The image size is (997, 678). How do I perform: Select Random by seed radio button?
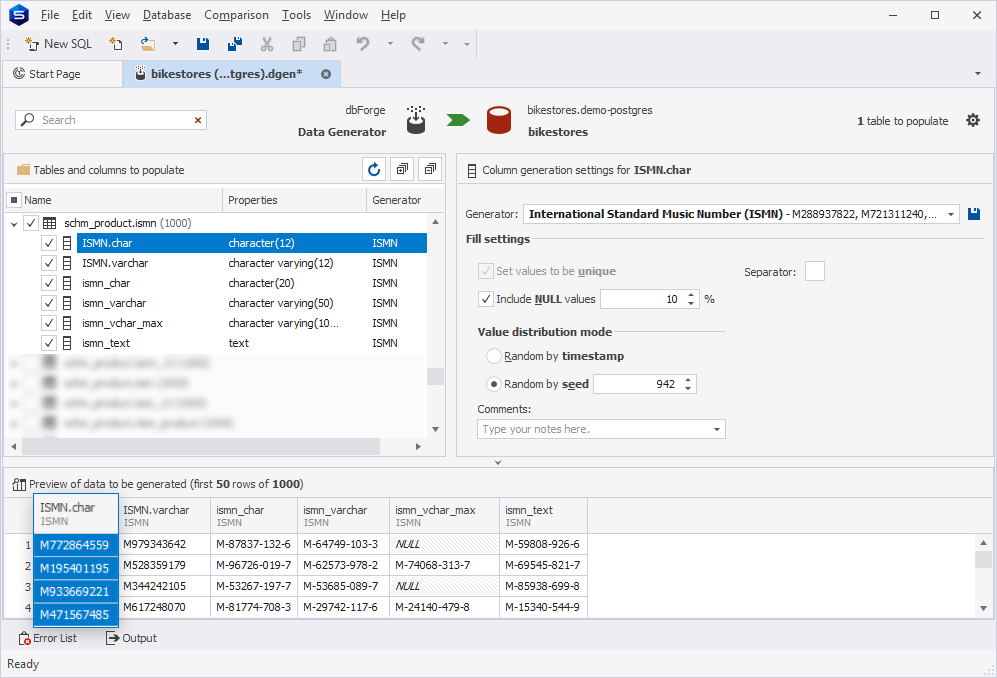(x=493, y=384)
